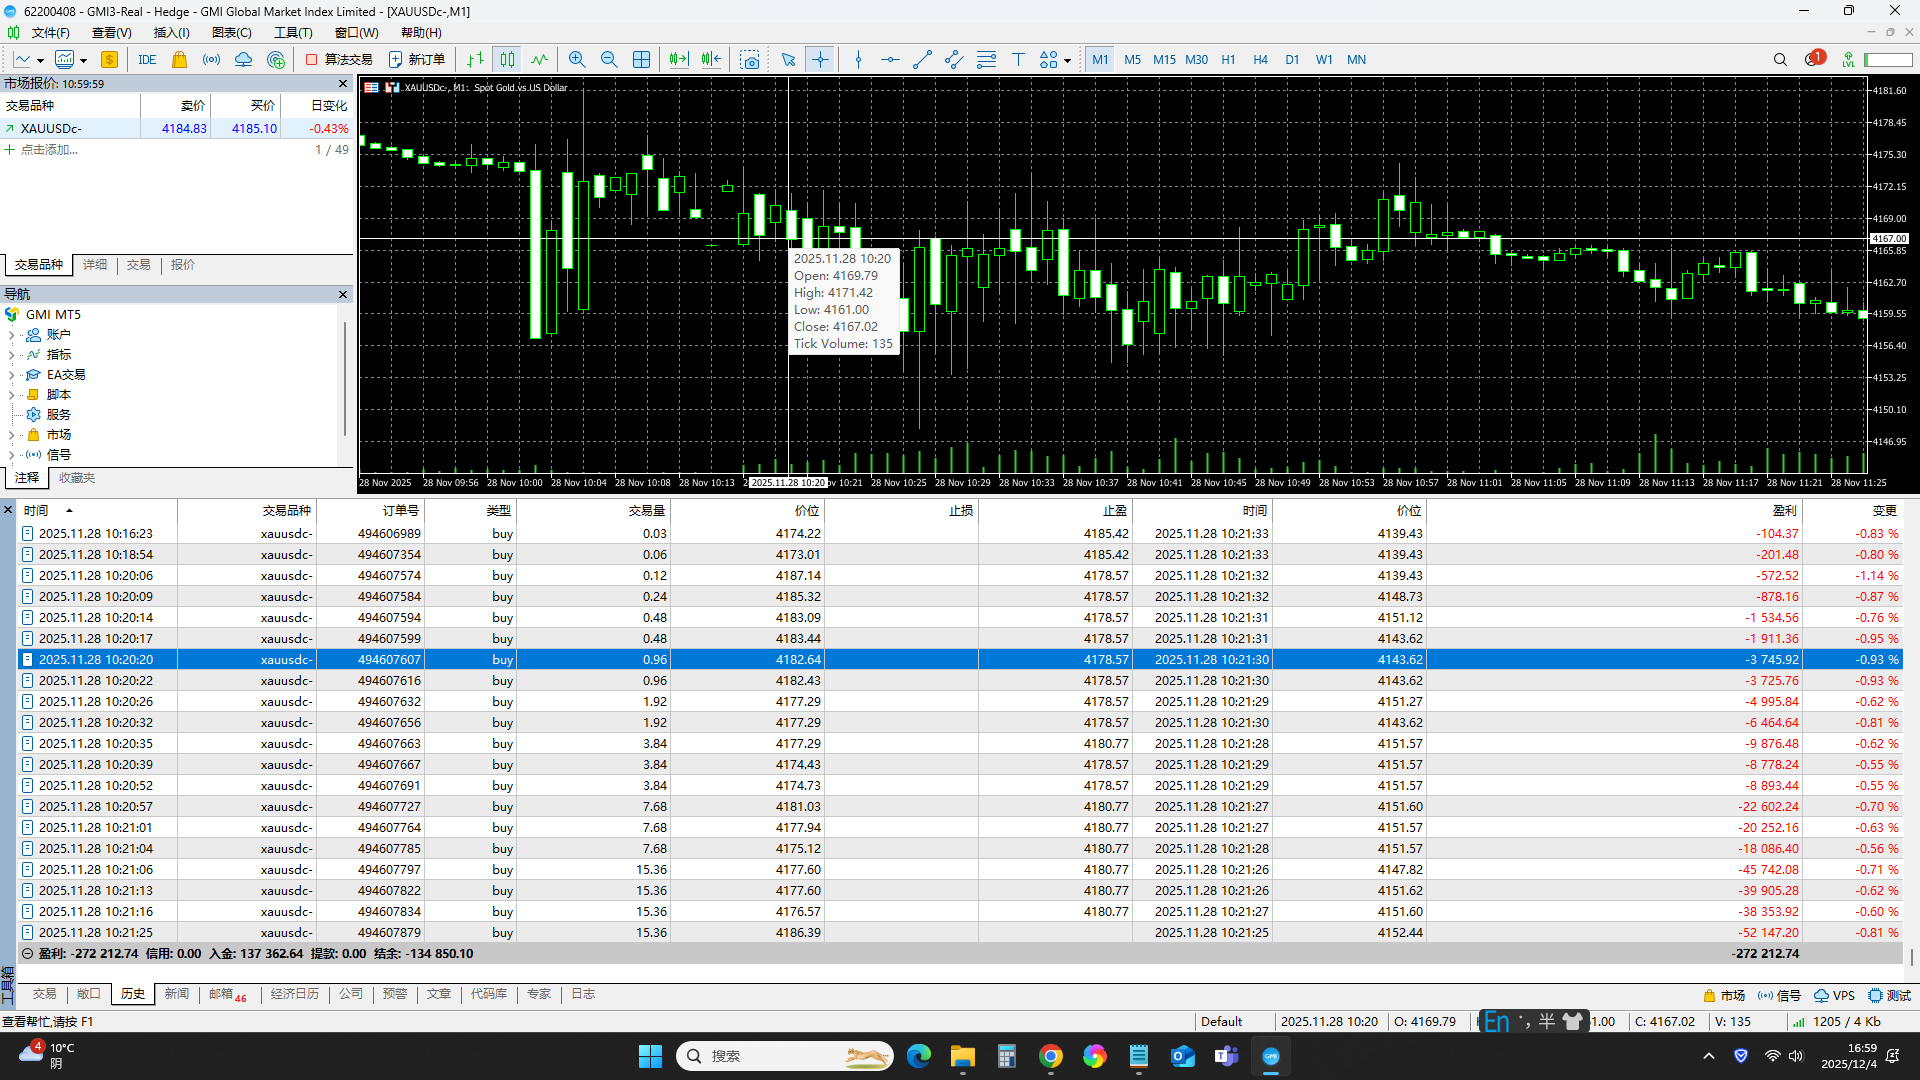Click the 新订单 new order button
1920x1080 pixels.
pyautogui.click(x=417, y=60)
